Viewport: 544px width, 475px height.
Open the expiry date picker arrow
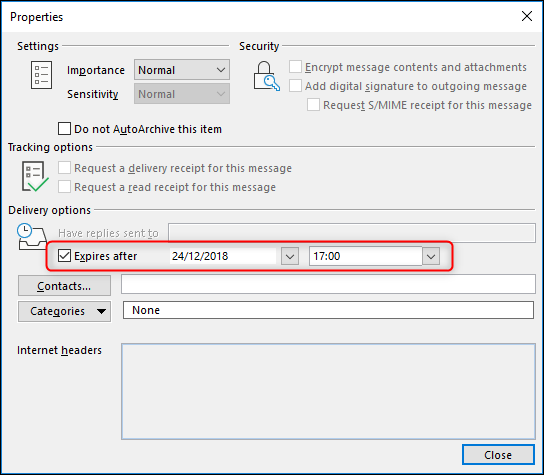(290, 256)
